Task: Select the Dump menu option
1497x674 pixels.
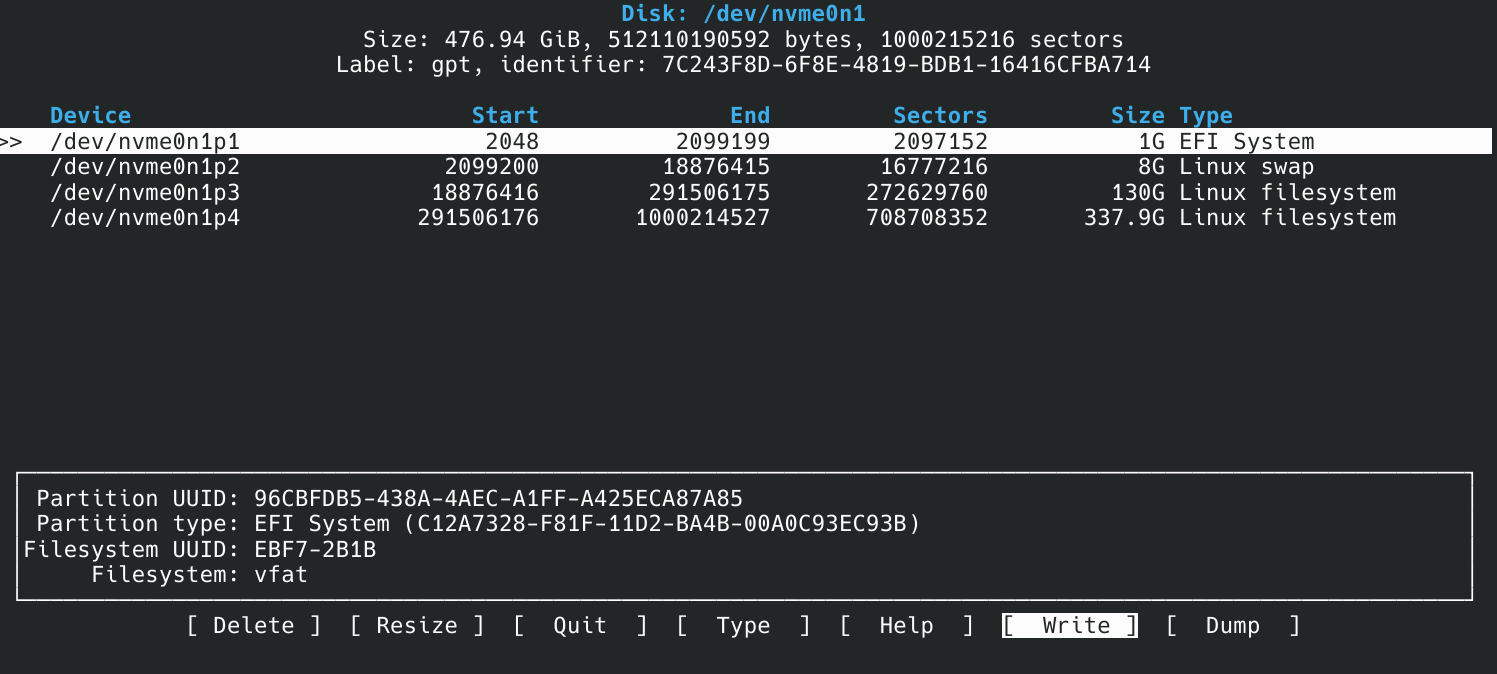Action: click(1233, 626)
